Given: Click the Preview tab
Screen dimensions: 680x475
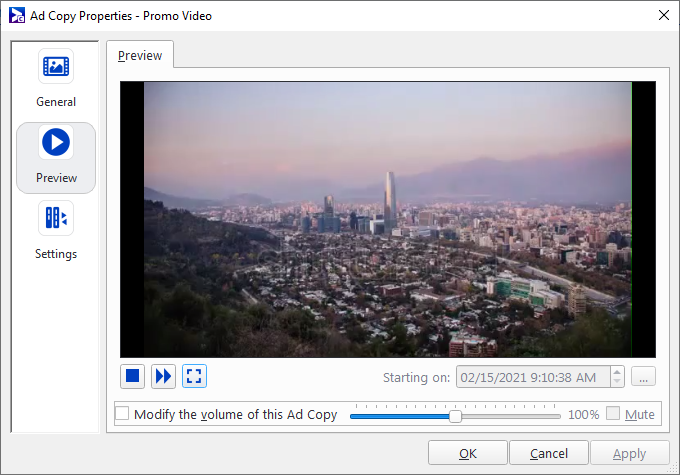Looking at the screenshot, I should point(140,55).
